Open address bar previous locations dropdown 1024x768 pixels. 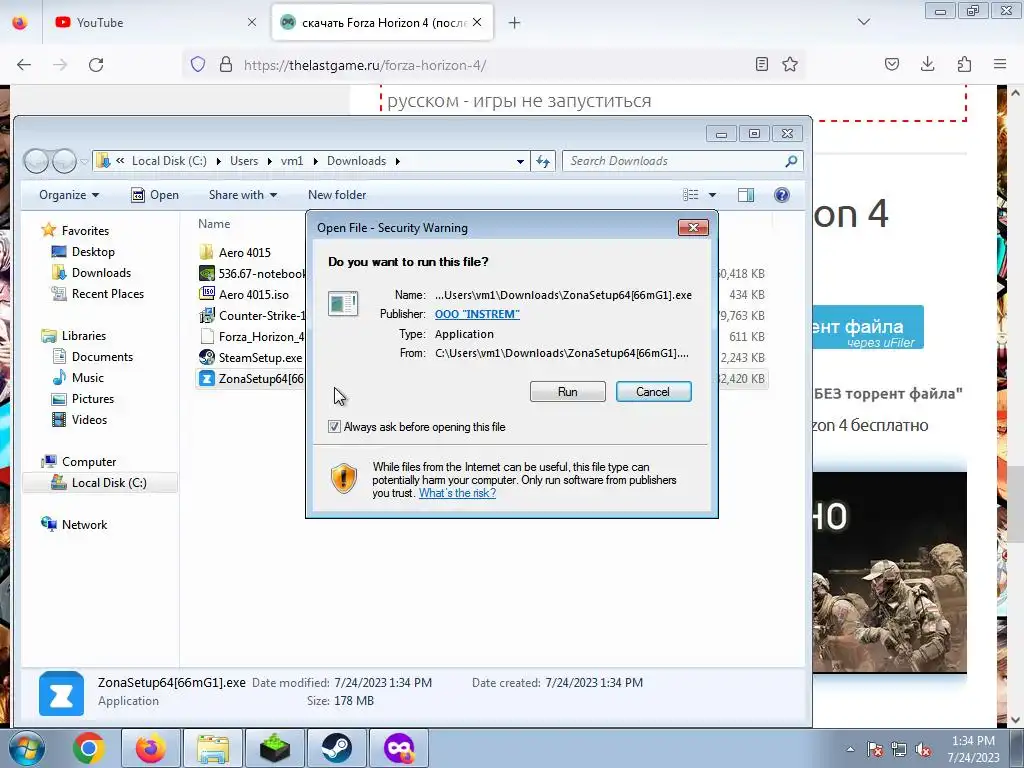[520, 161]
